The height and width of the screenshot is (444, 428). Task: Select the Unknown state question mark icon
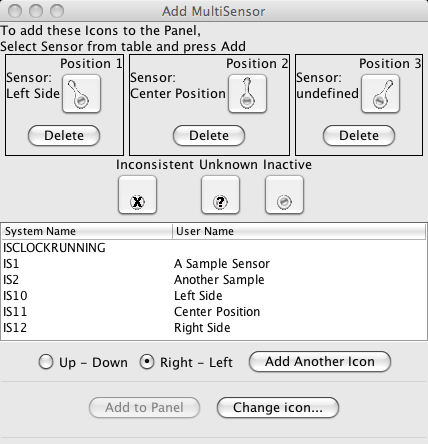pos(220,195)
